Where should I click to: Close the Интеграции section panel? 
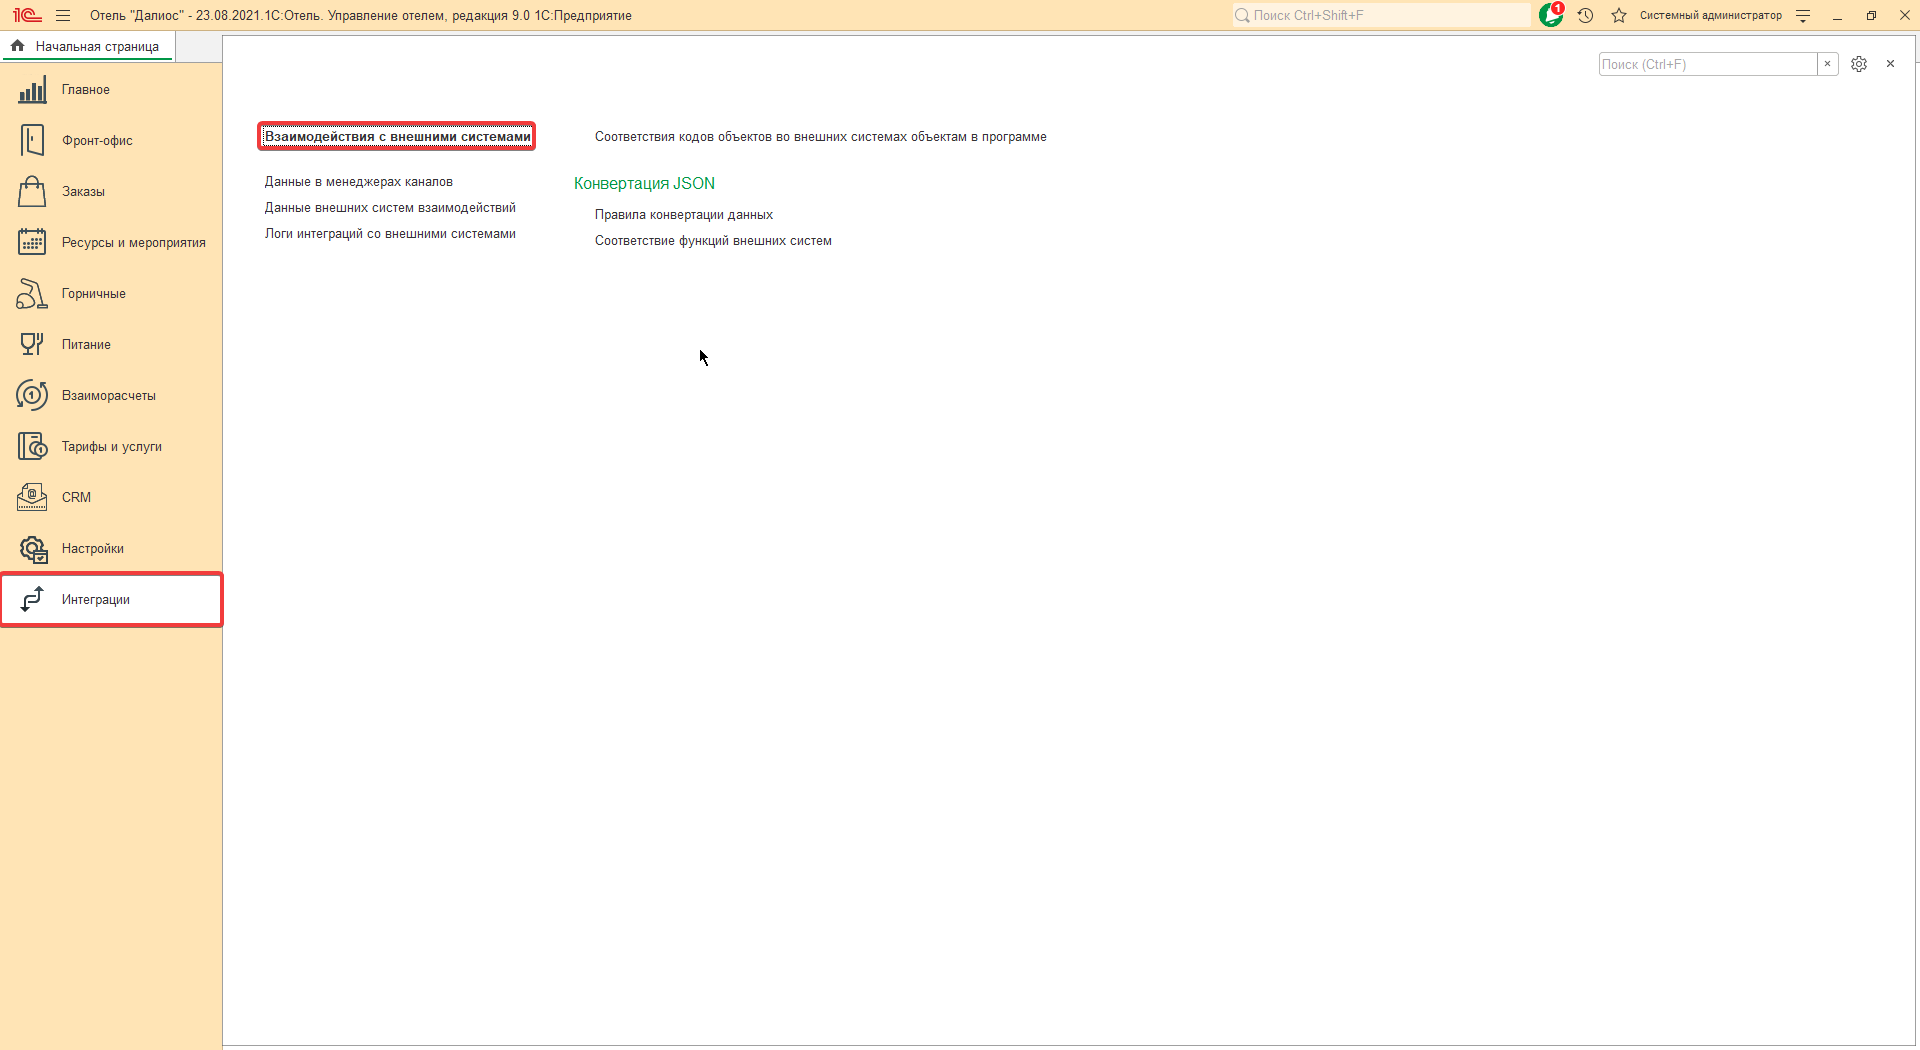click(1890, 64)
